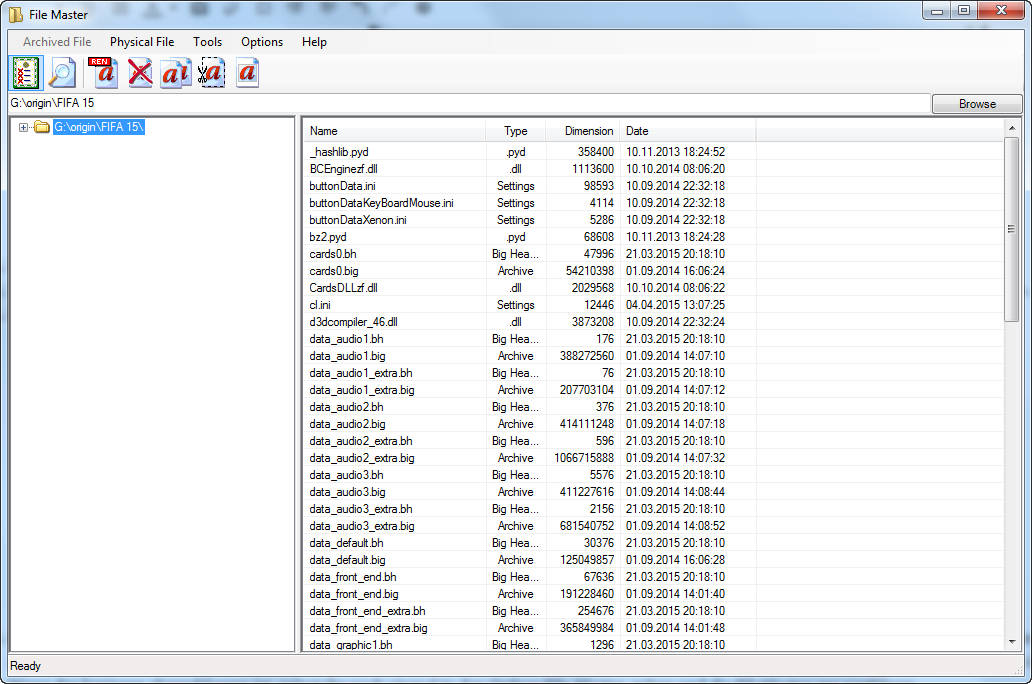Open the Options menu
Viewport: 1032px width, 684px height.
click(x=262, y=41)
